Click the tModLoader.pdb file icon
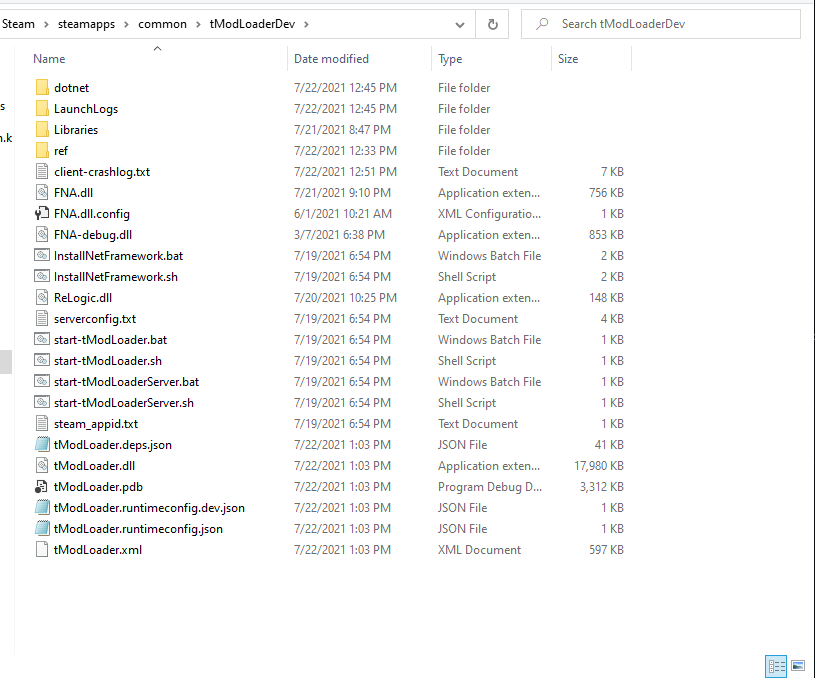The height and width of the screenshot is (678, 815). (x=42, y=487)
